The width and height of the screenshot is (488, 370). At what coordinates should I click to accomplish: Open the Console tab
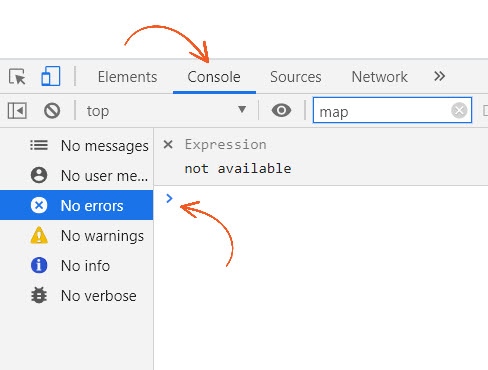tap(214, 77)
